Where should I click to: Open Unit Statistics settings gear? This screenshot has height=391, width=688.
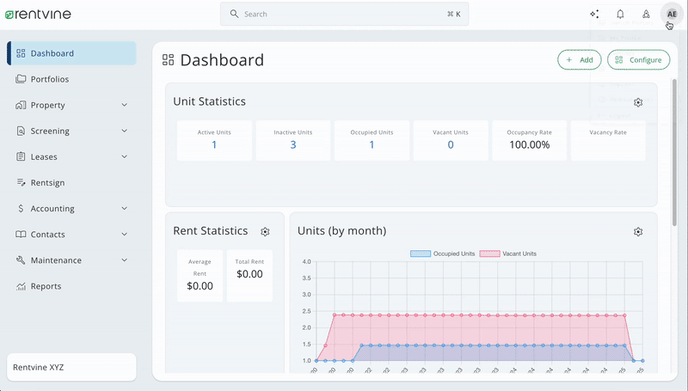tap(638, 102)
